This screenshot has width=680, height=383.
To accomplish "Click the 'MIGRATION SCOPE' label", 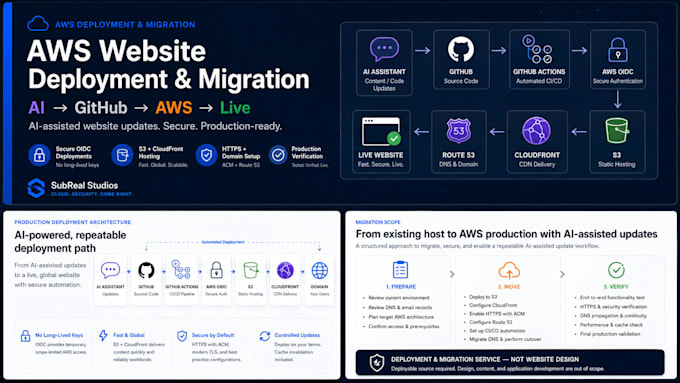I will coord(378,222).
